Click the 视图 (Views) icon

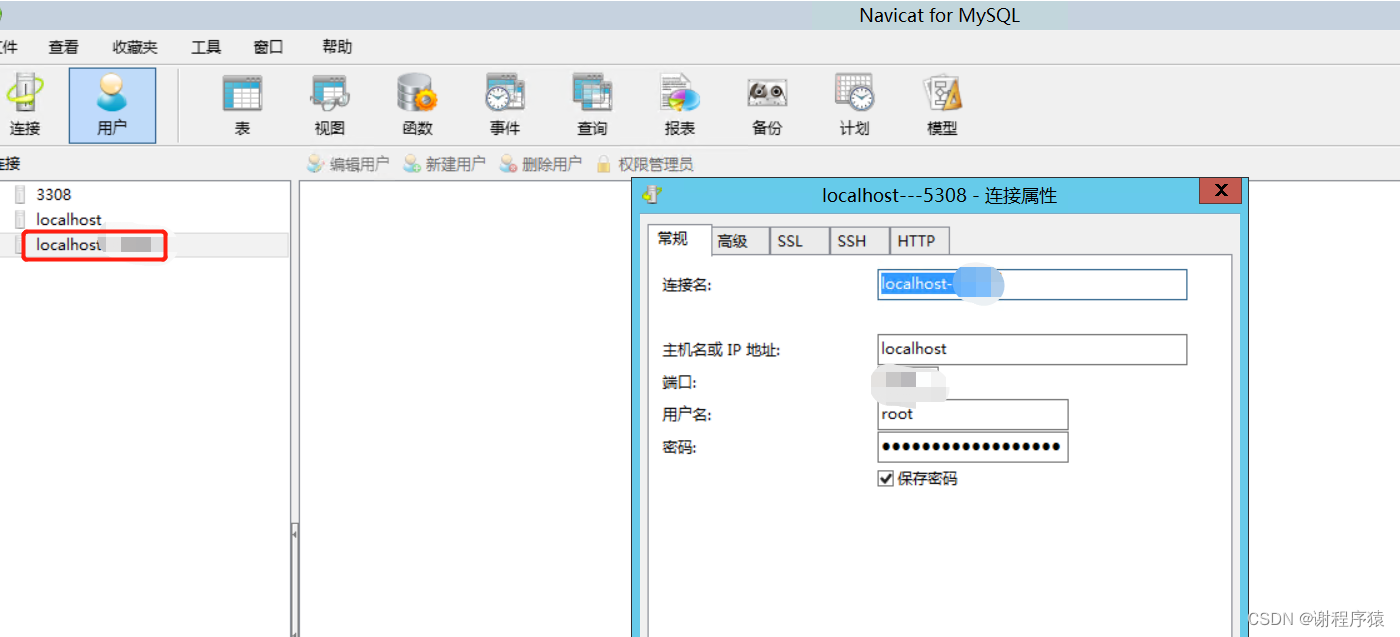point(329,104)
